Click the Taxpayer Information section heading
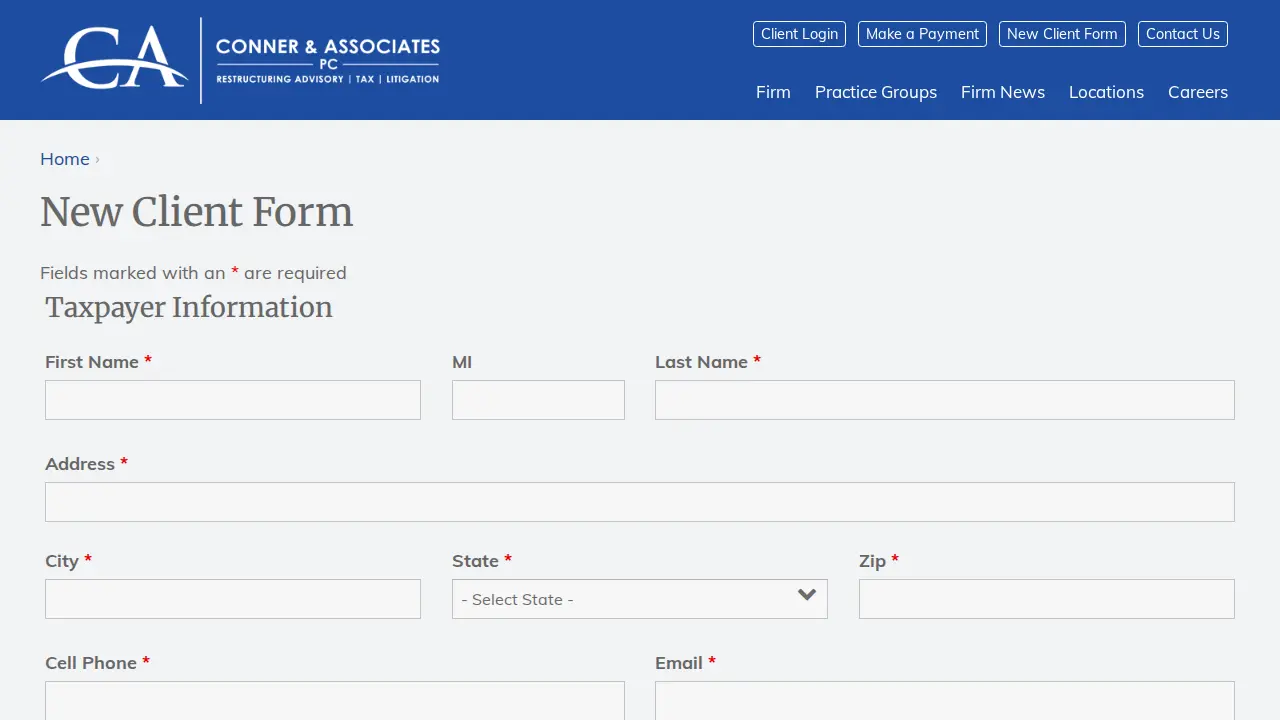This screenshot has height=720, width=1280. pos(189,307)
